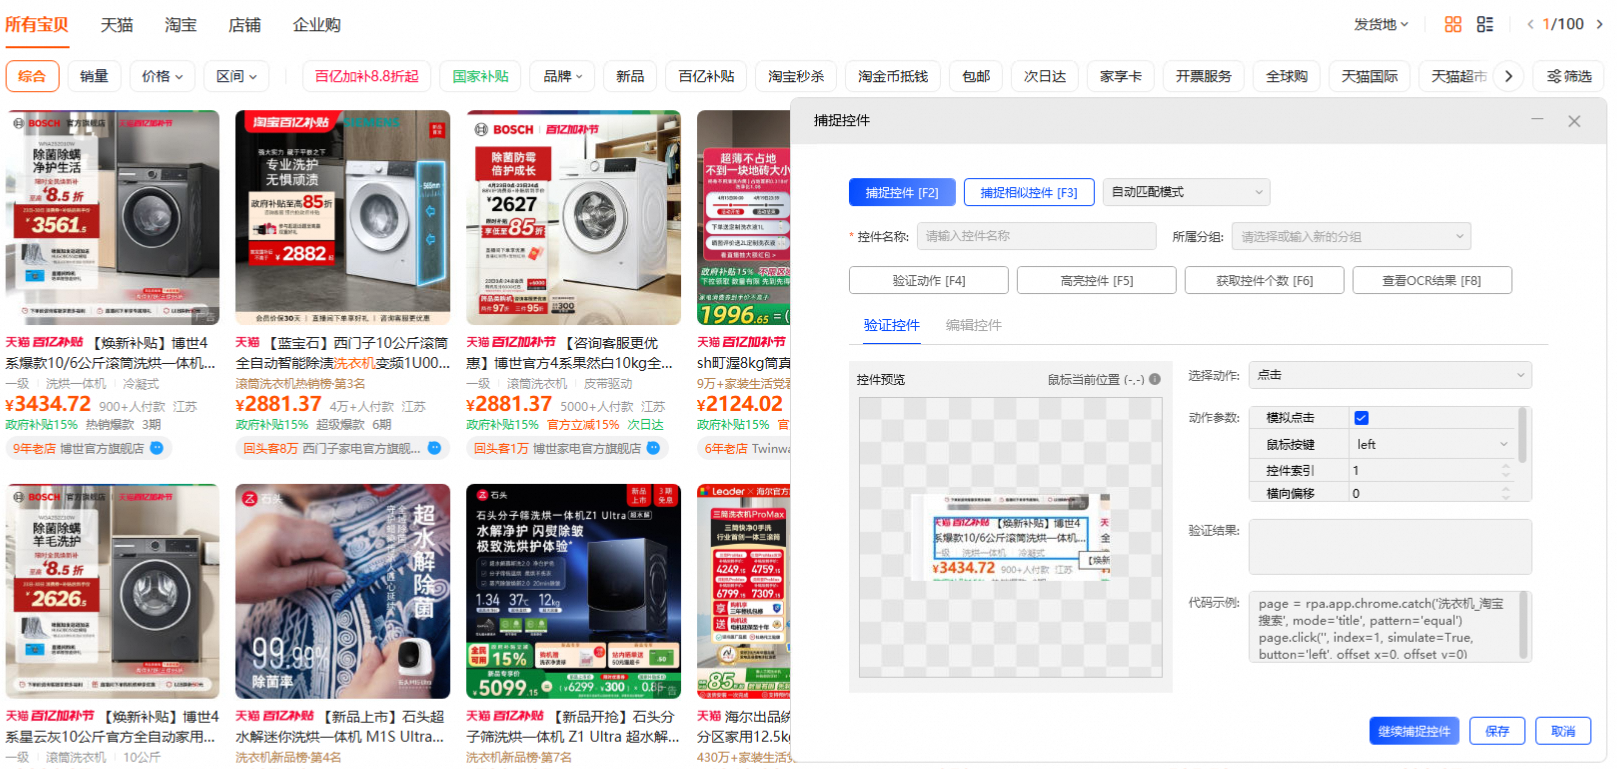Select 店铺 tab
This screenshot has height=769, width=1617.
pos(245,24)
